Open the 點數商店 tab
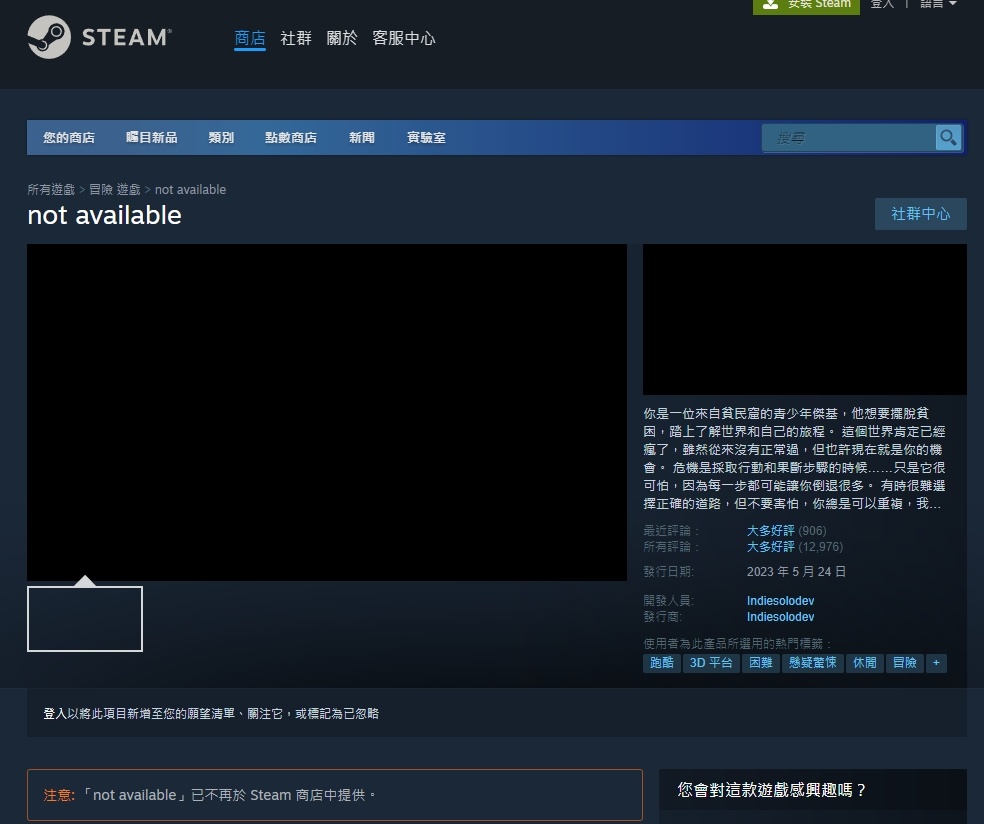 pyautogui.click(x=291, y=137)
